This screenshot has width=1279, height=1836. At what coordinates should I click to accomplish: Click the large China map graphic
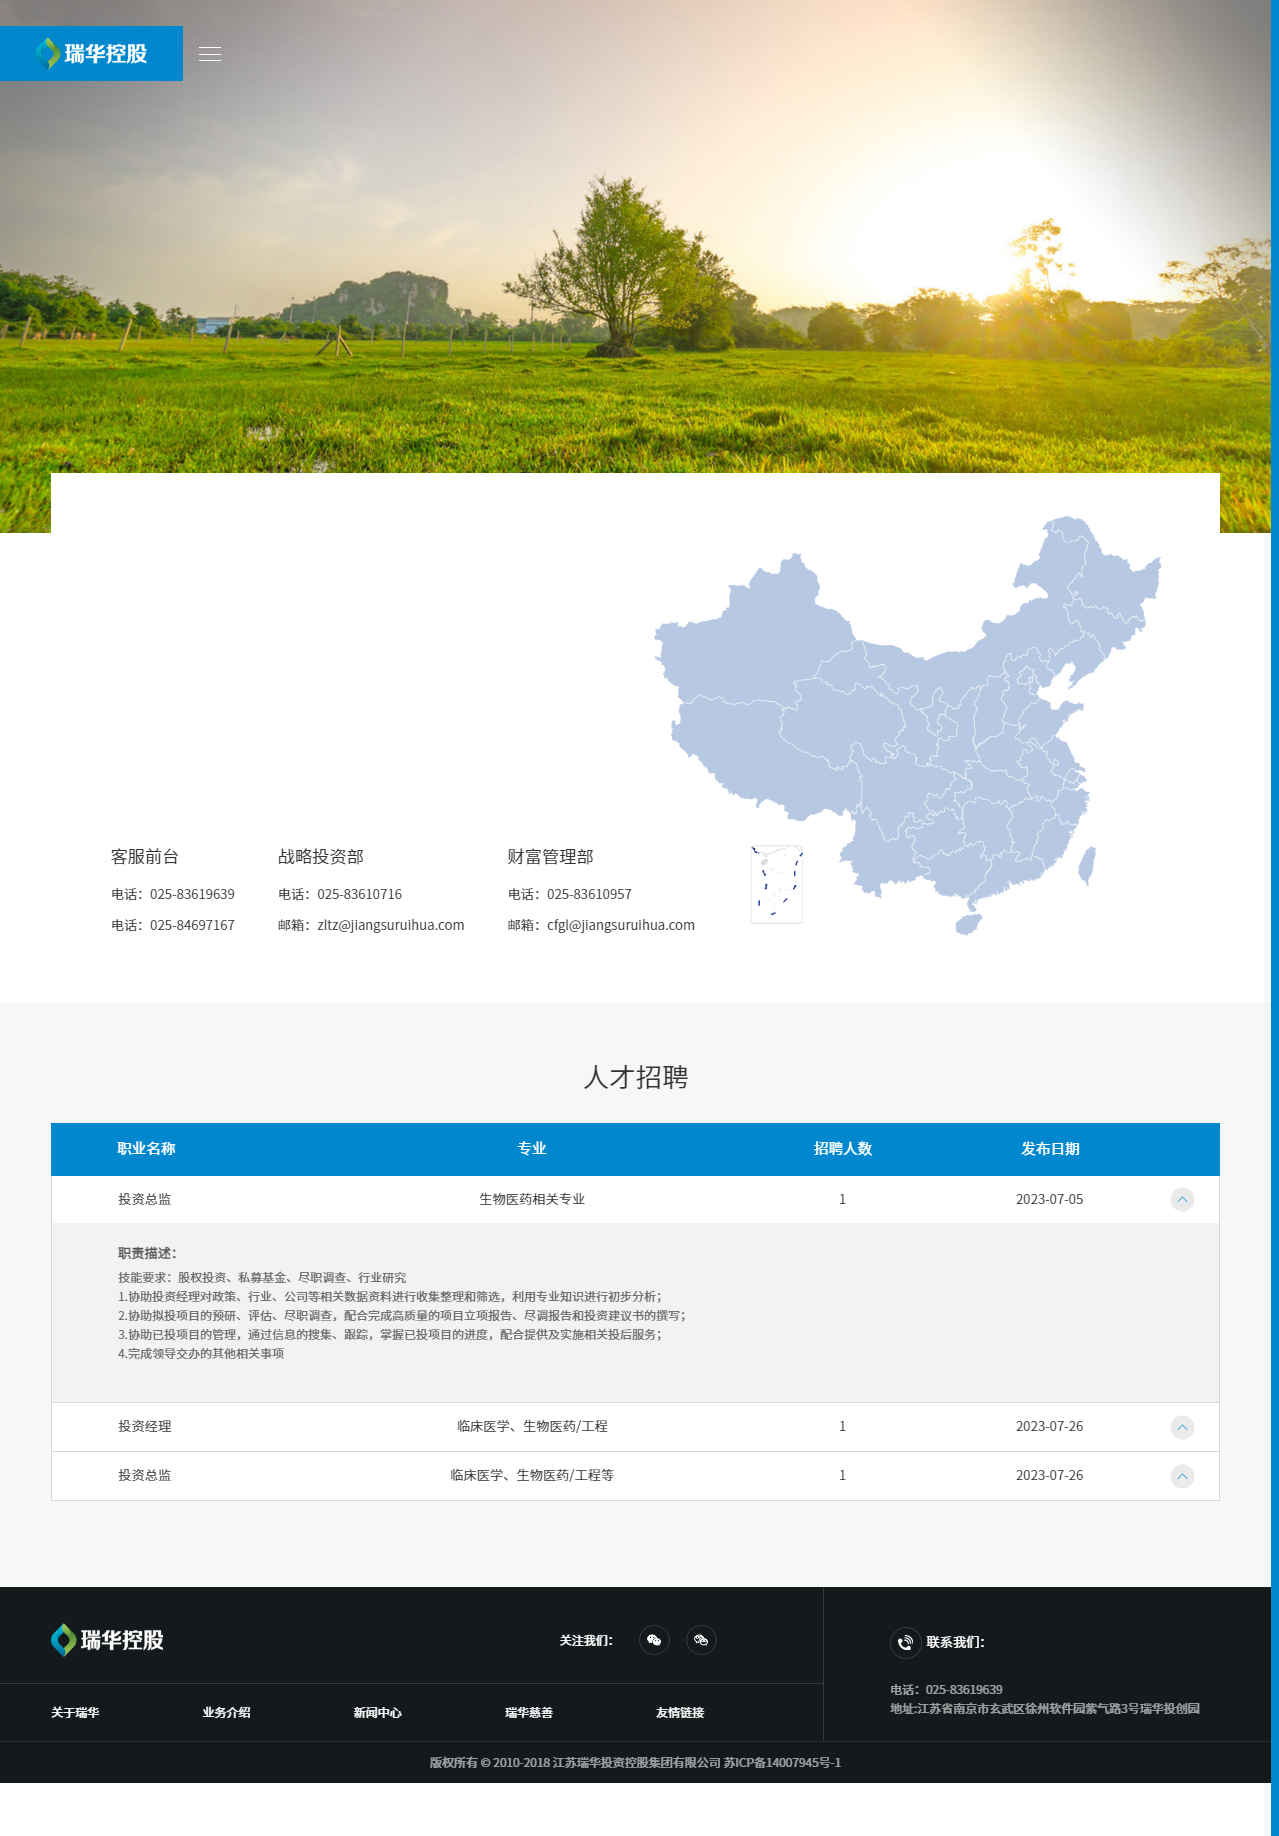[930, 720]
